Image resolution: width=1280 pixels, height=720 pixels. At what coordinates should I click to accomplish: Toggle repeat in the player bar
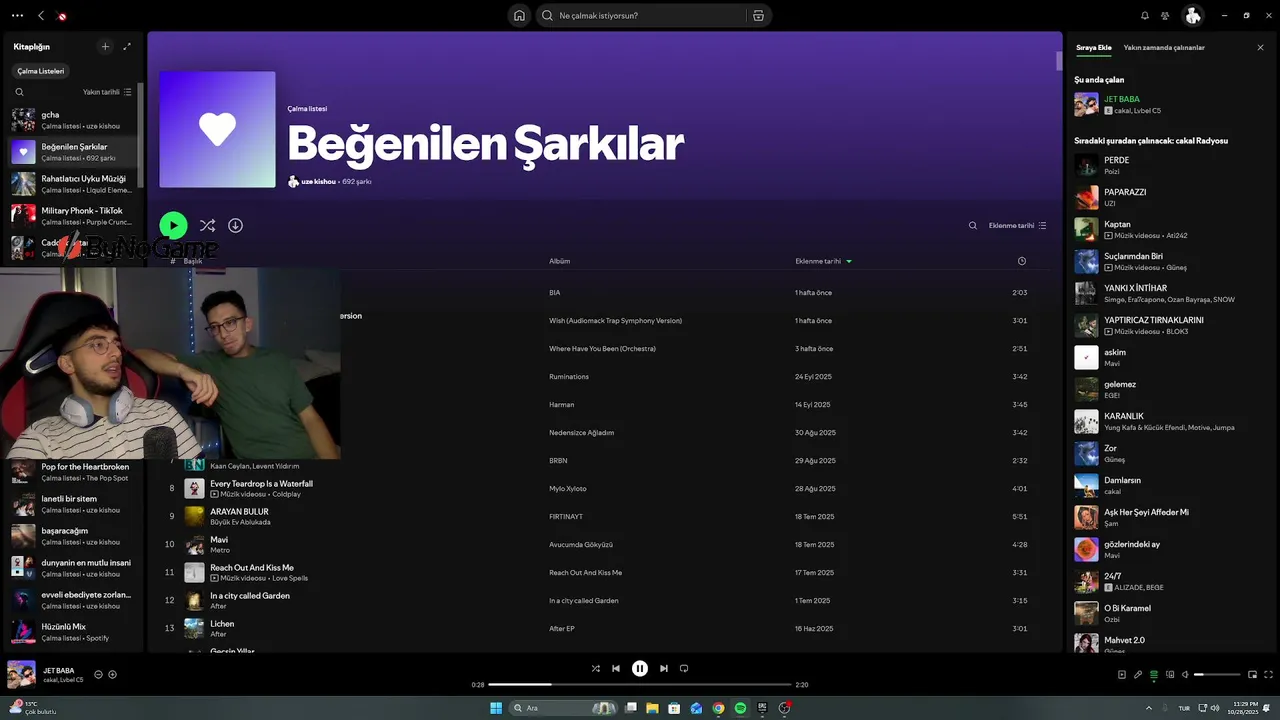(x=684, y=668)
